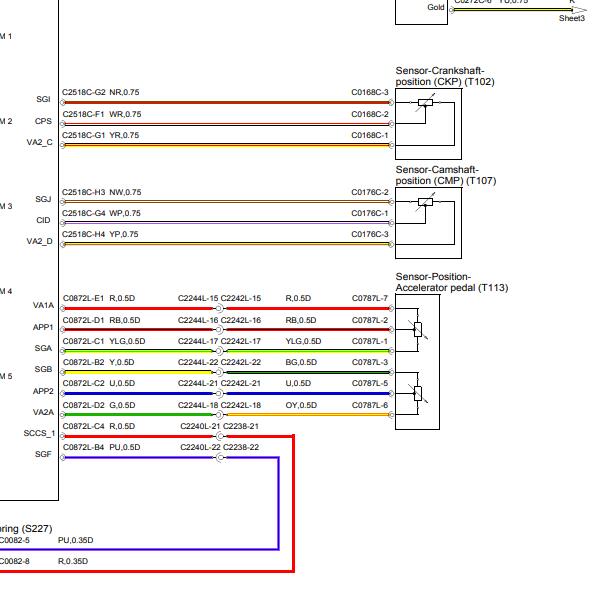
Task: Click the upper potentiometer symbol in accelerator pedal sensor
Action: pyautogui.click(x=418, y=330)
